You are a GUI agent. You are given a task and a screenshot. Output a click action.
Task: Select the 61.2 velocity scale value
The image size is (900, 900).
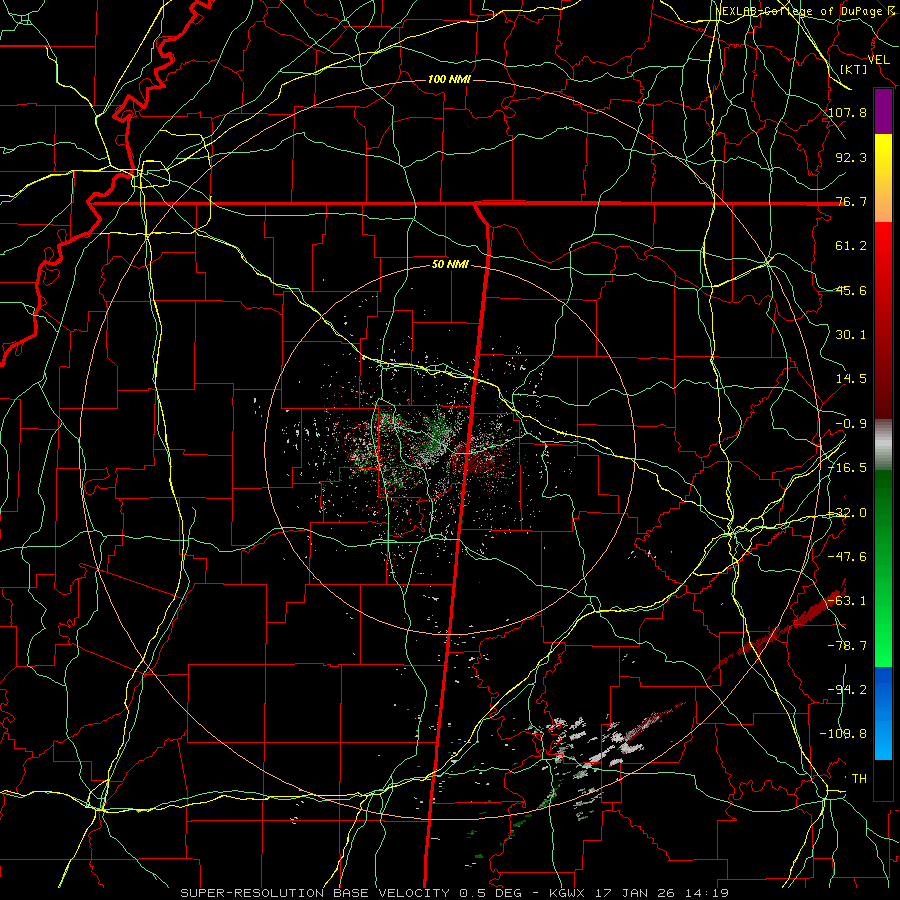[x=851, y=246]
